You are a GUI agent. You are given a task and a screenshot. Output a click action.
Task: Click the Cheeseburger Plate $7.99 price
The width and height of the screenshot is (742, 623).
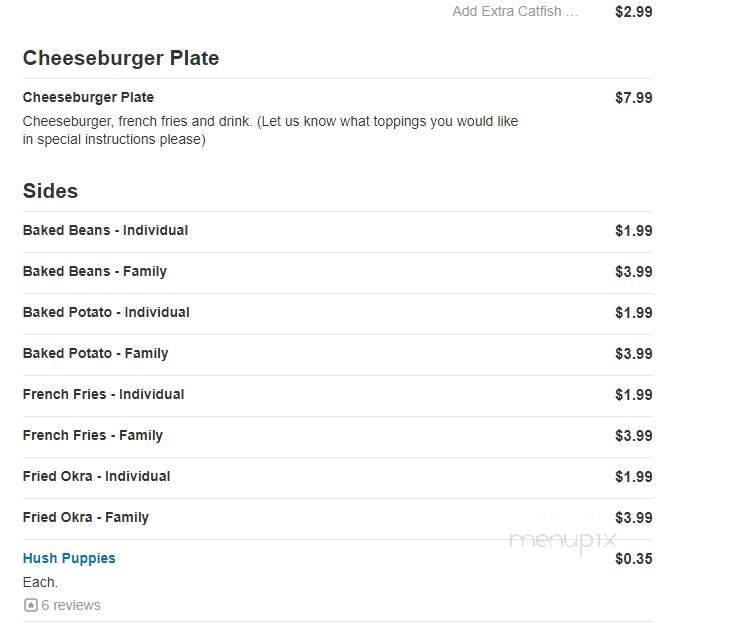tap(634, 98)
